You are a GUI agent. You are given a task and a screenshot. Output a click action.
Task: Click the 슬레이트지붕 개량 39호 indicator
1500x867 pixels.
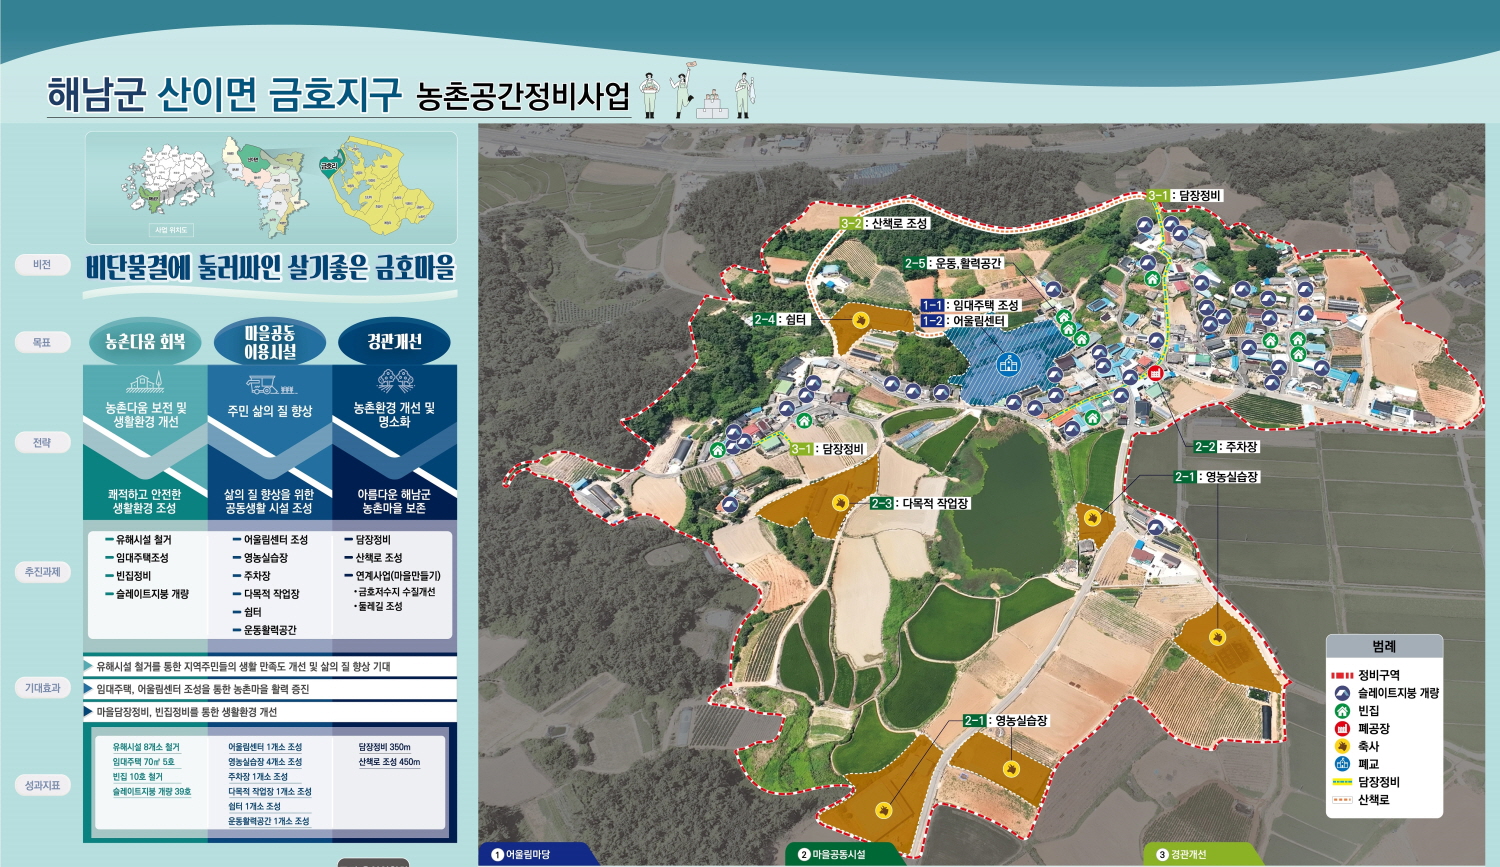[x=152, y=791]
